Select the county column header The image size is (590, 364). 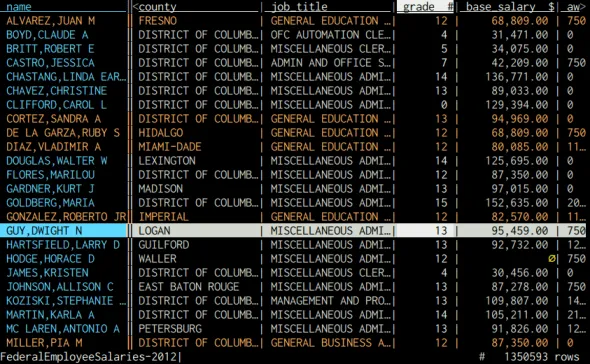click(157, 7)
